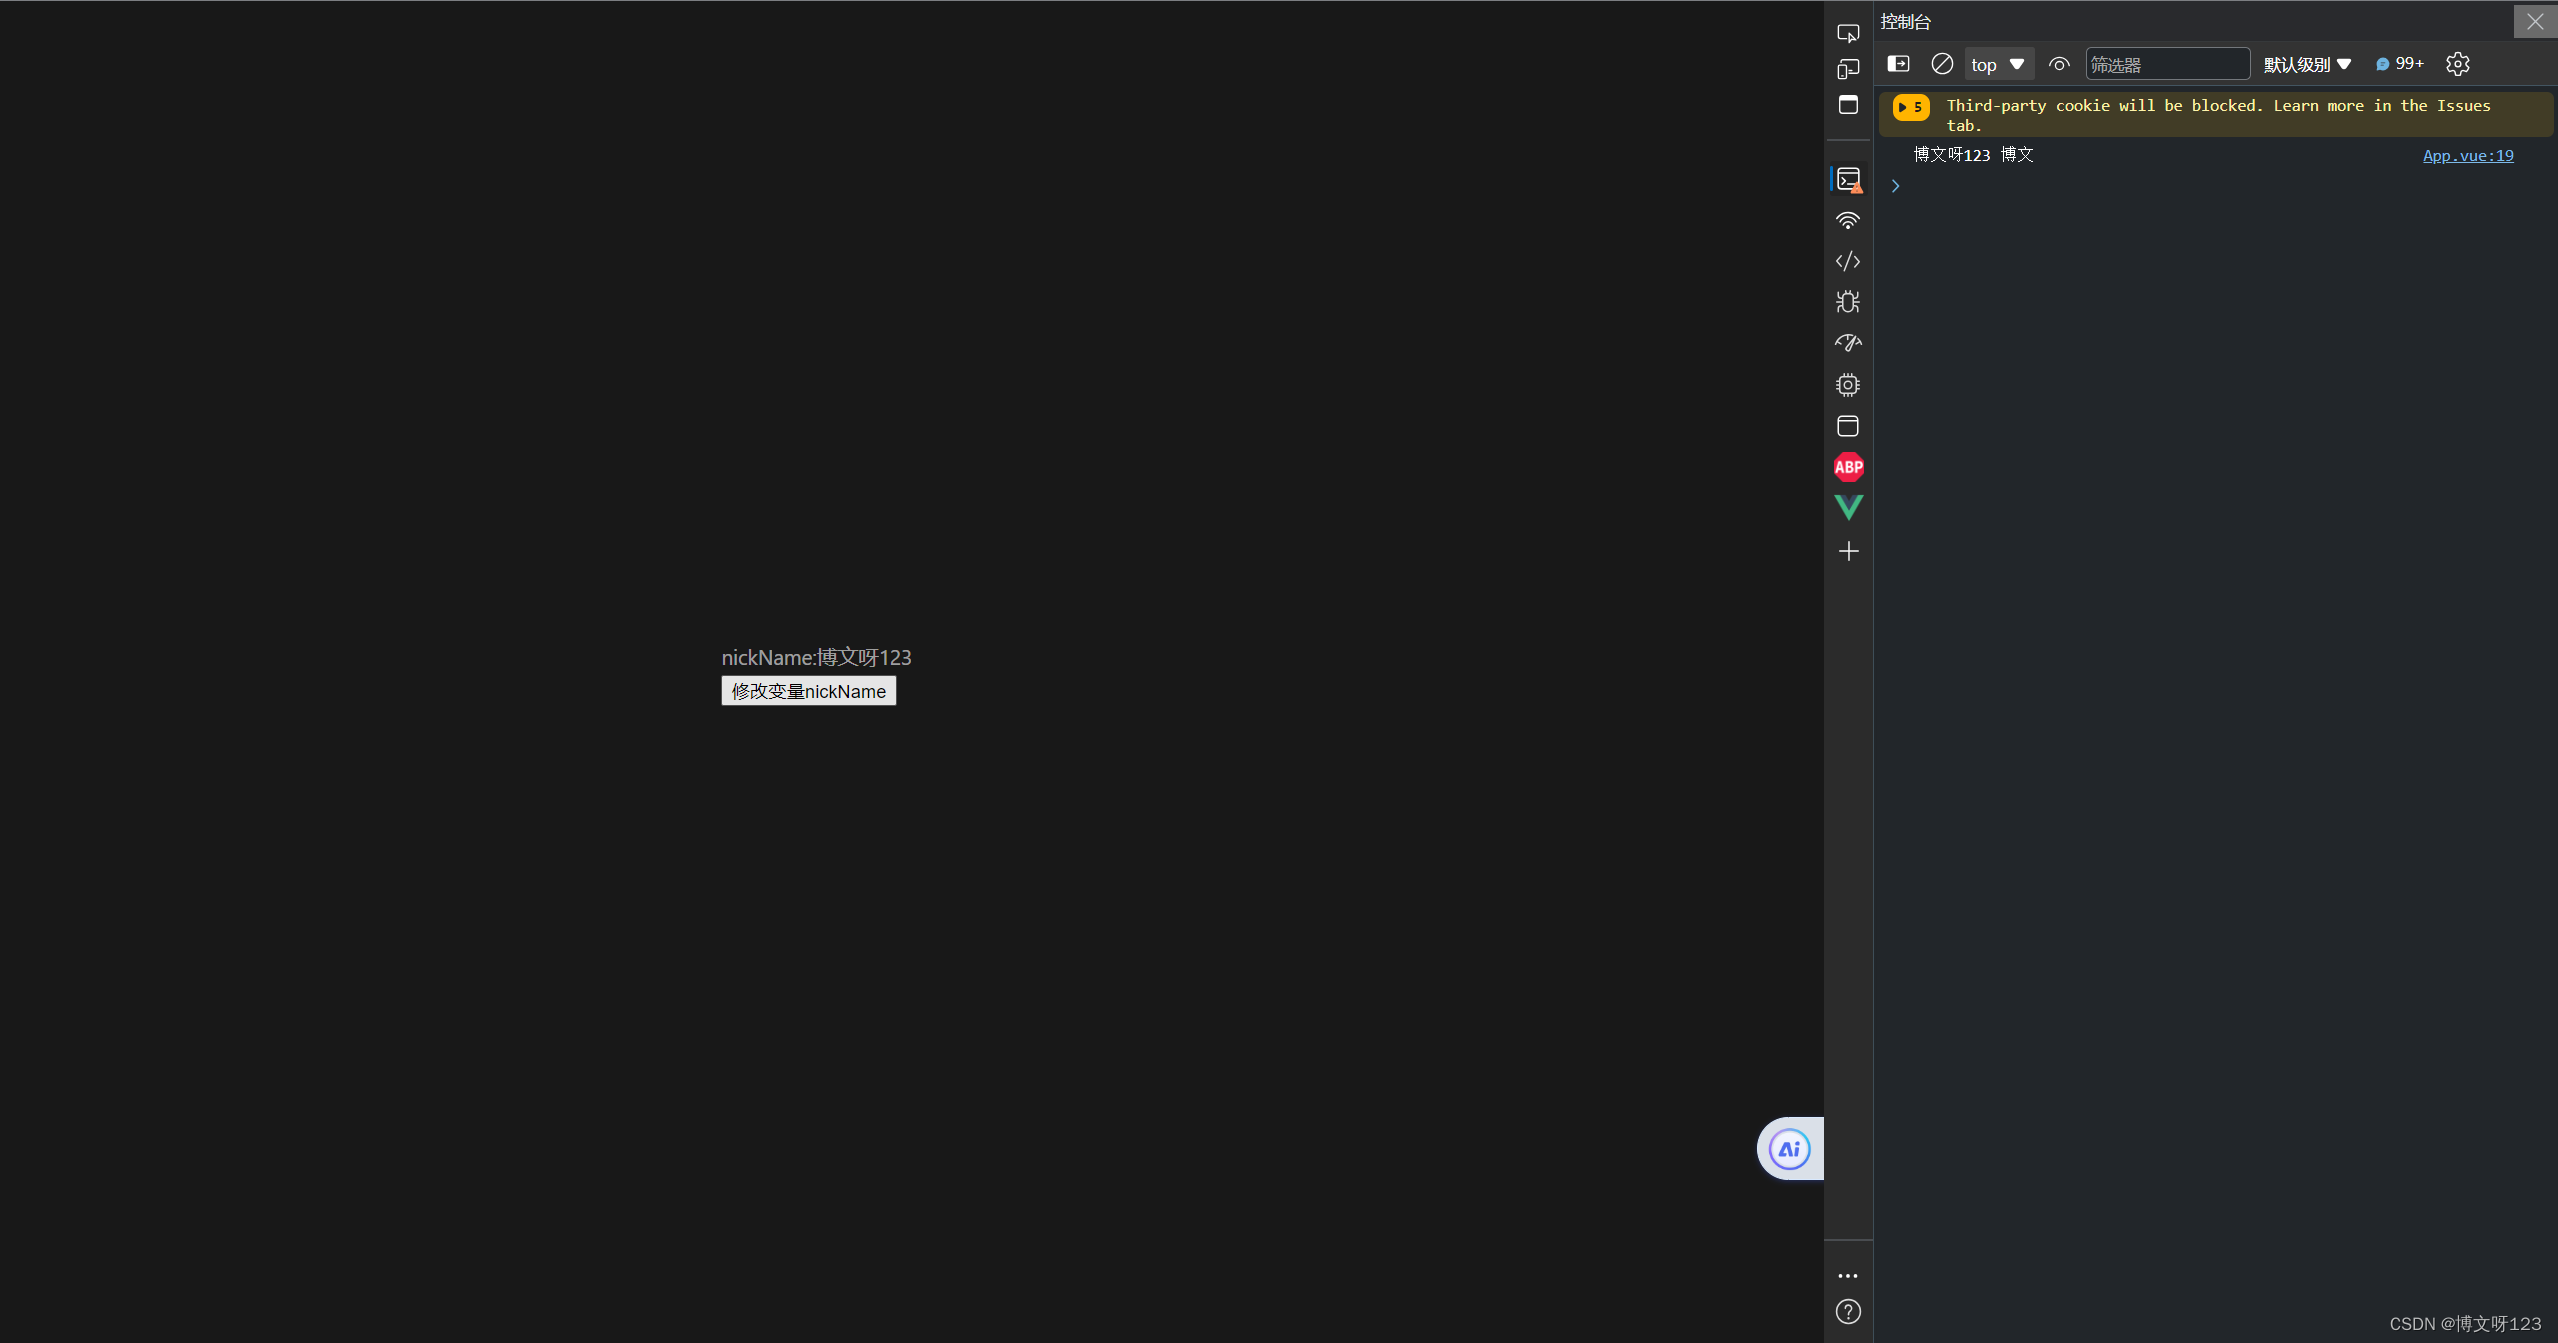
Task: Open the App.vue:19 source link
Action: [2467, 155]
